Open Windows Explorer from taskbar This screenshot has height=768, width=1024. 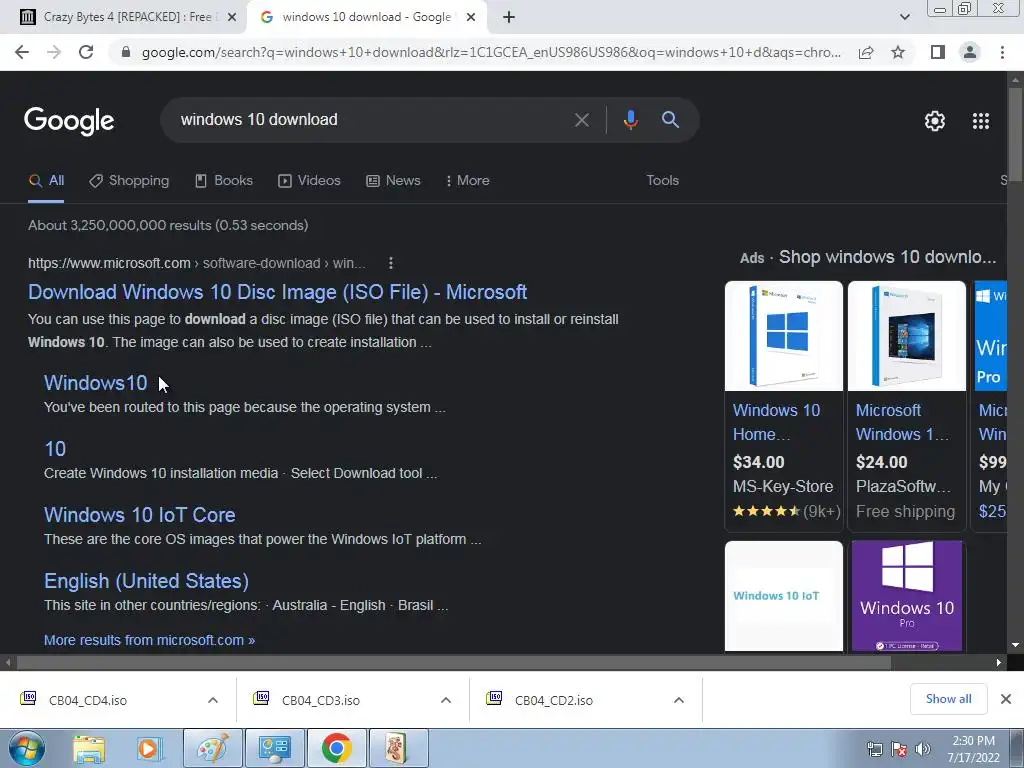click(x=89, y=749)
